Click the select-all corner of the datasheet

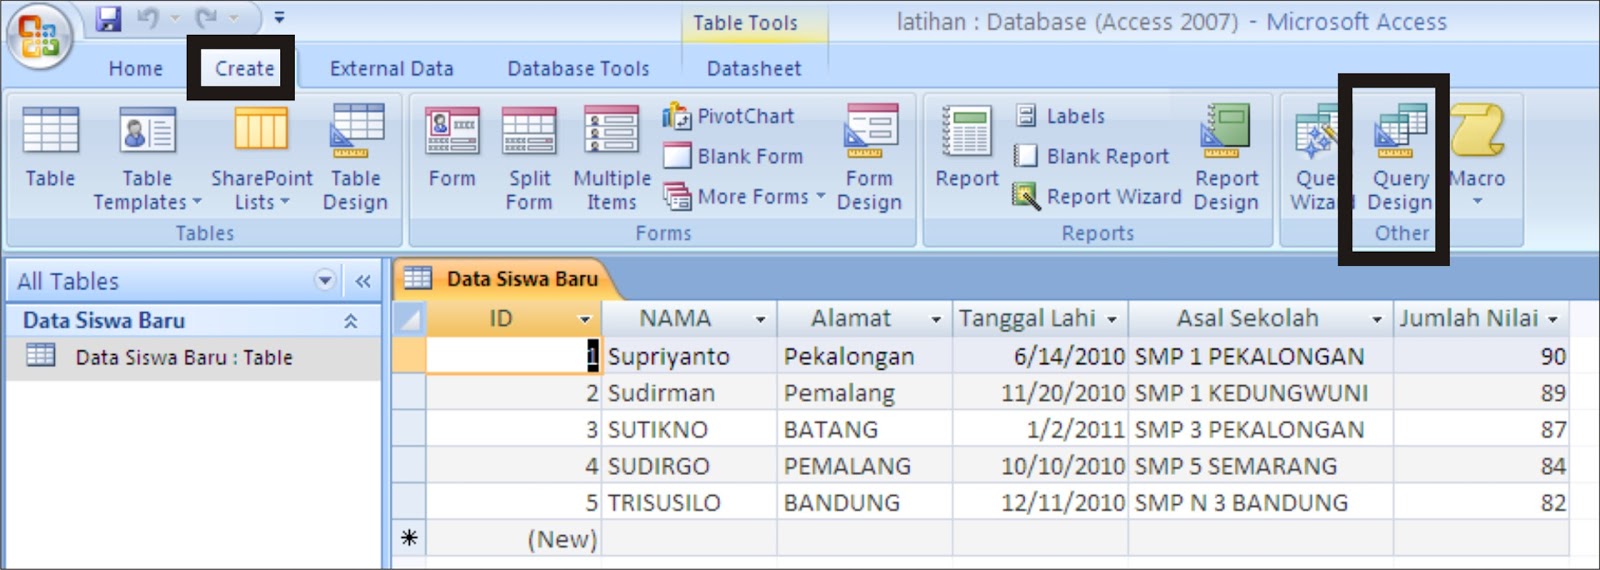point(408,319)
